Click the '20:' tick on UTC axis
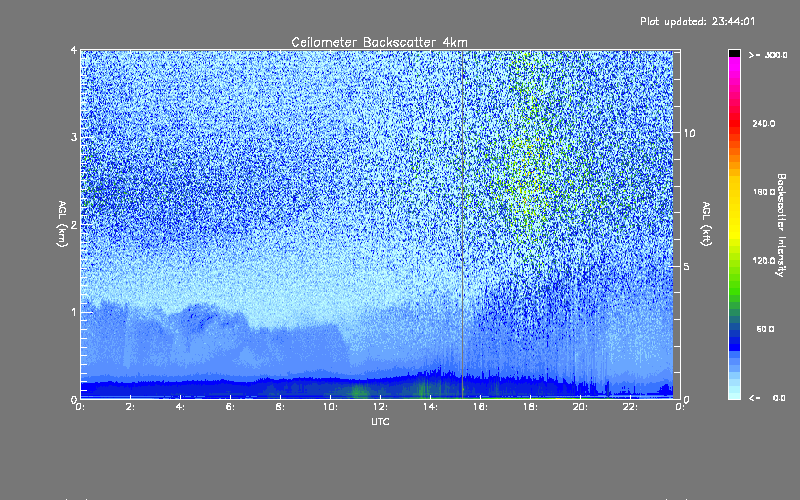Screen dimensions: 800x500 tap(580, 407)
